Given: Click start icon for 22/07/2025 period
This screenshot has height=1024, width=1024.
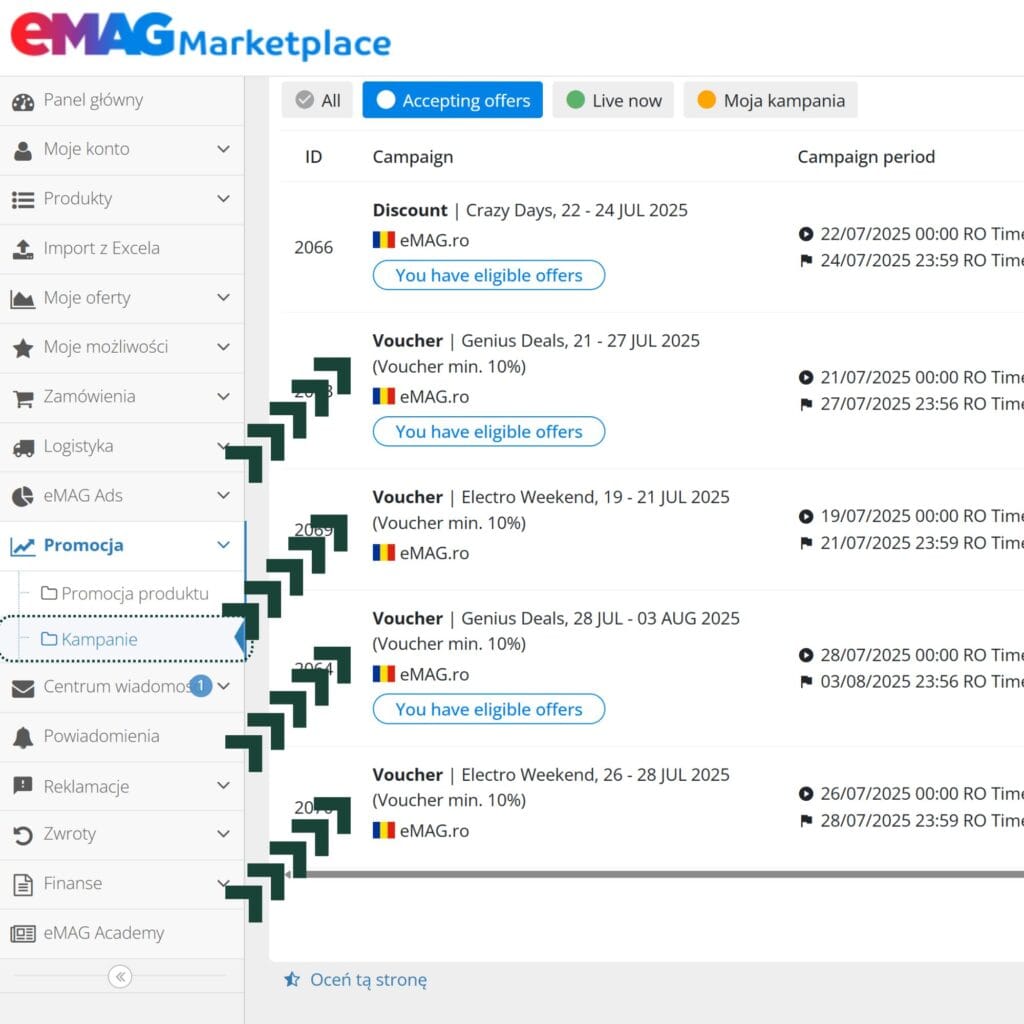Looking at the screenshot, I should (x=806, y=234).
